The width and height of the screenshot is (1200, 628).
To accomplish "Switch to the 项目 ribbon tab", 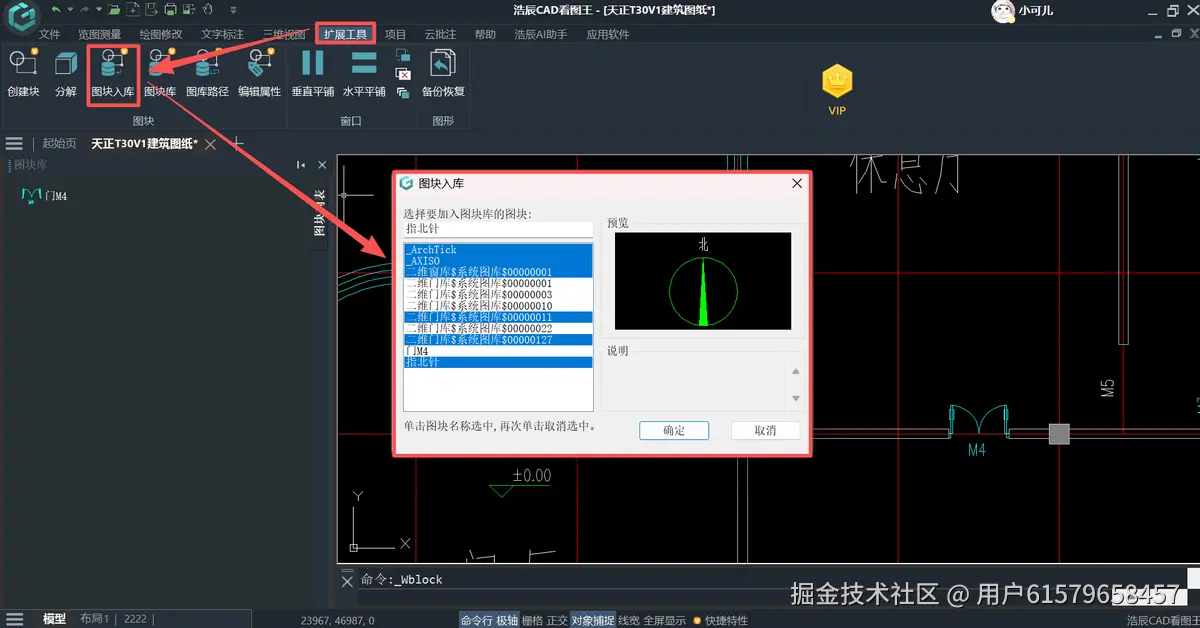I will pyautogui.click(x=396, y=34).
